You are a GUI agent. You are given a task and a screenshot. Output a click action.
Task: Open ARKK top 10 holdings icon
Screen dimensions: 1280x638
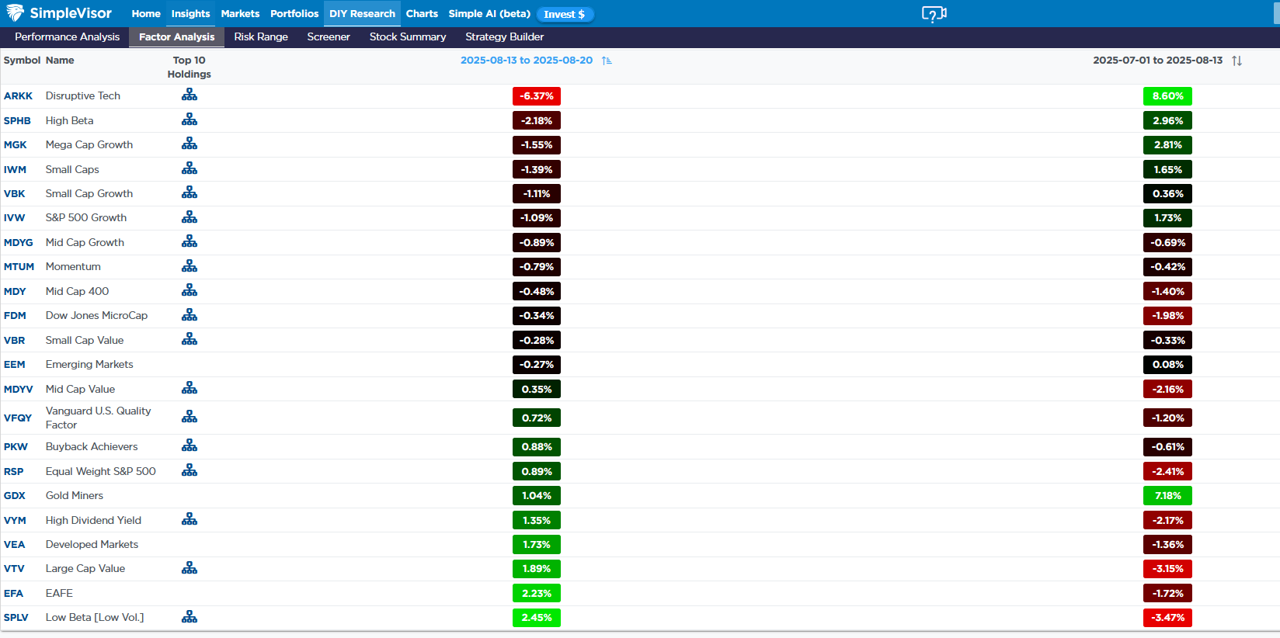pos(189,96)
